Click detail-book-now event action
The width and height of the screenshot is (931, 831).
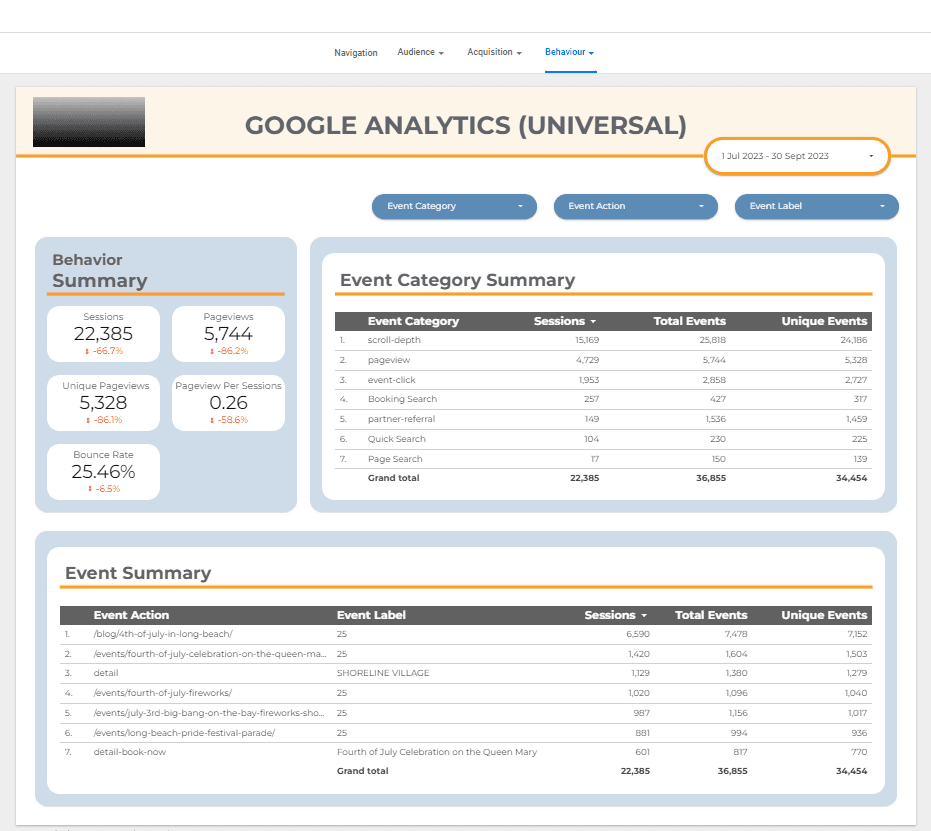click(130, 752)
